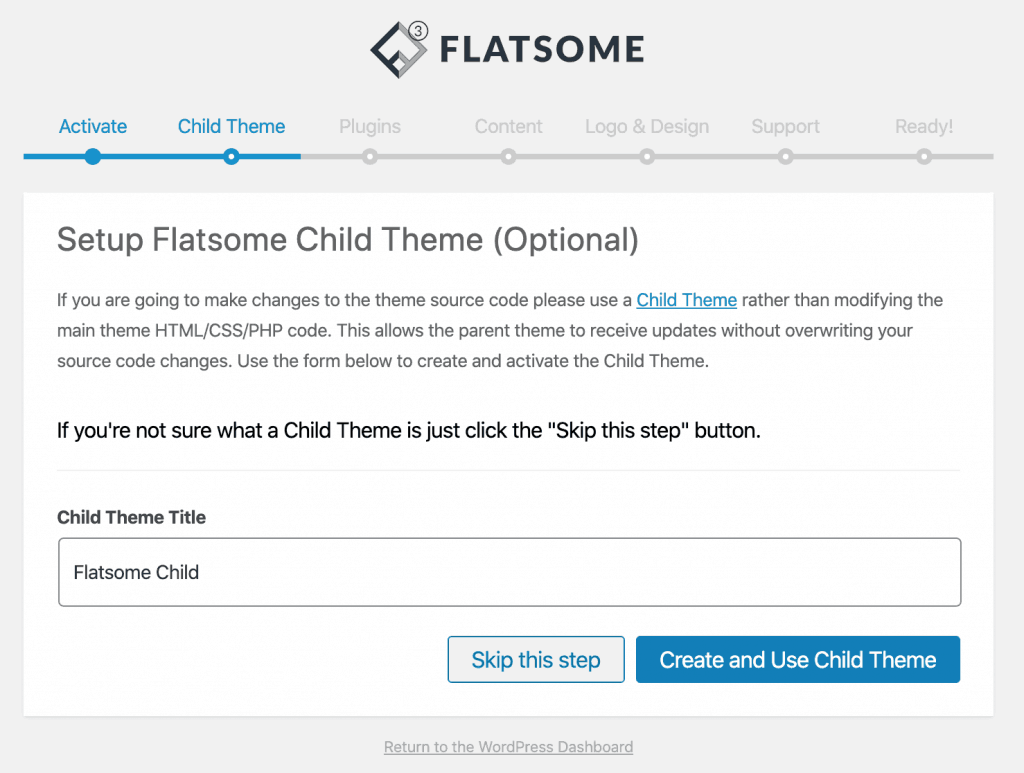Switch to the Plugins step label

pos(369,126)
